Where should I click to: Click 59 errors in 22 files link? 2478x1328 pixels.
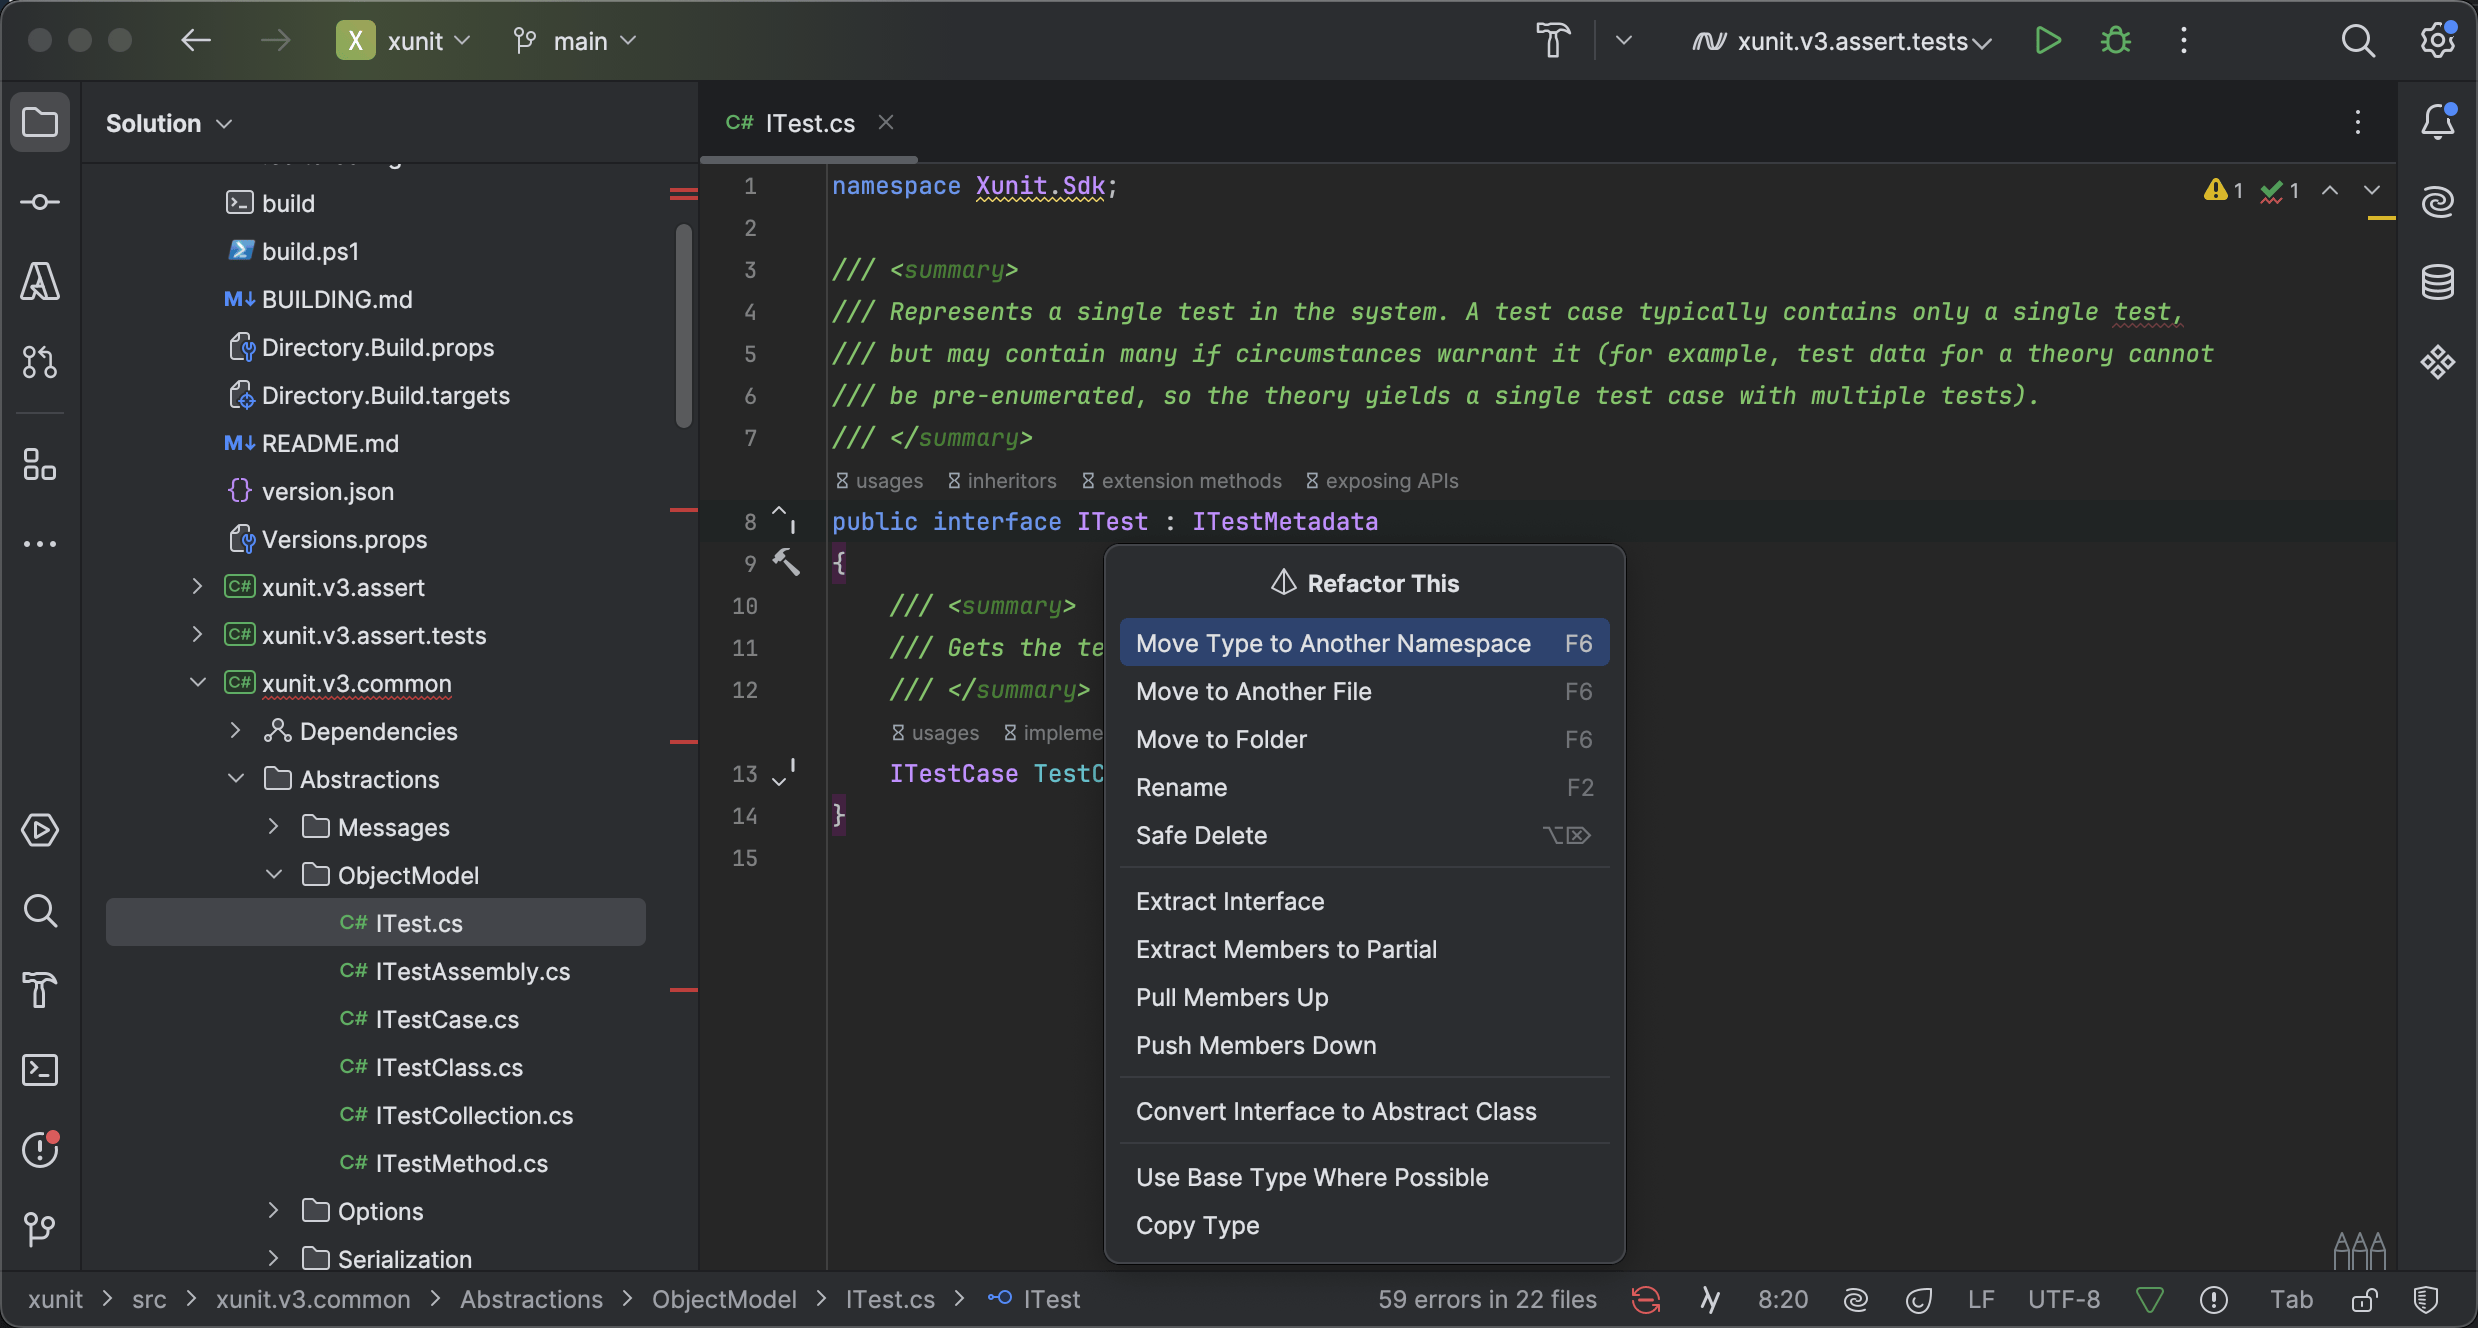[1487, 1300]
